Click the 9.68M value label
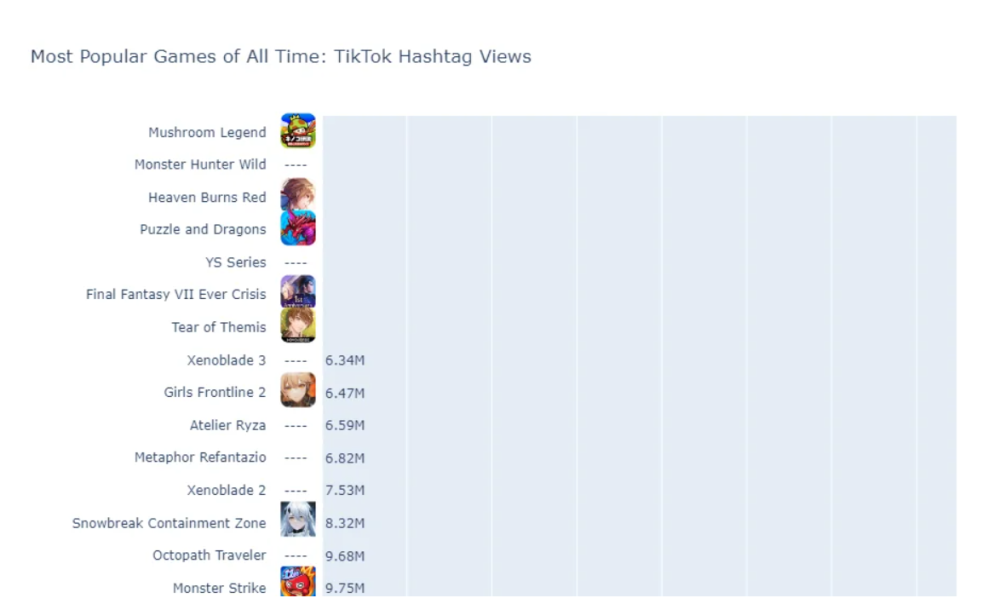 click(x=345, y=555)
